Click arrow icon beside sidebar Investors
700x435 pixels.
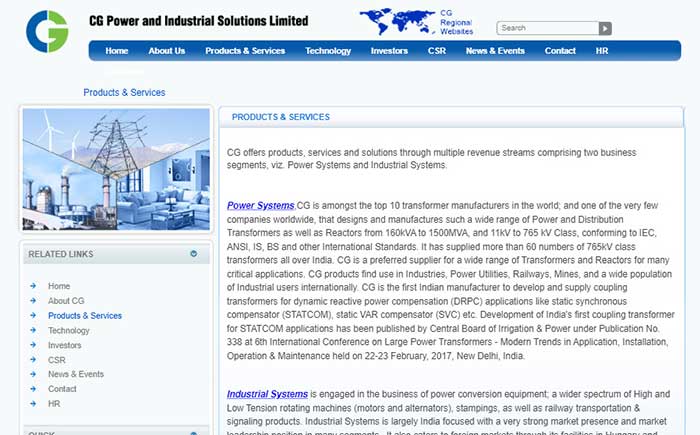pos(33,345)
